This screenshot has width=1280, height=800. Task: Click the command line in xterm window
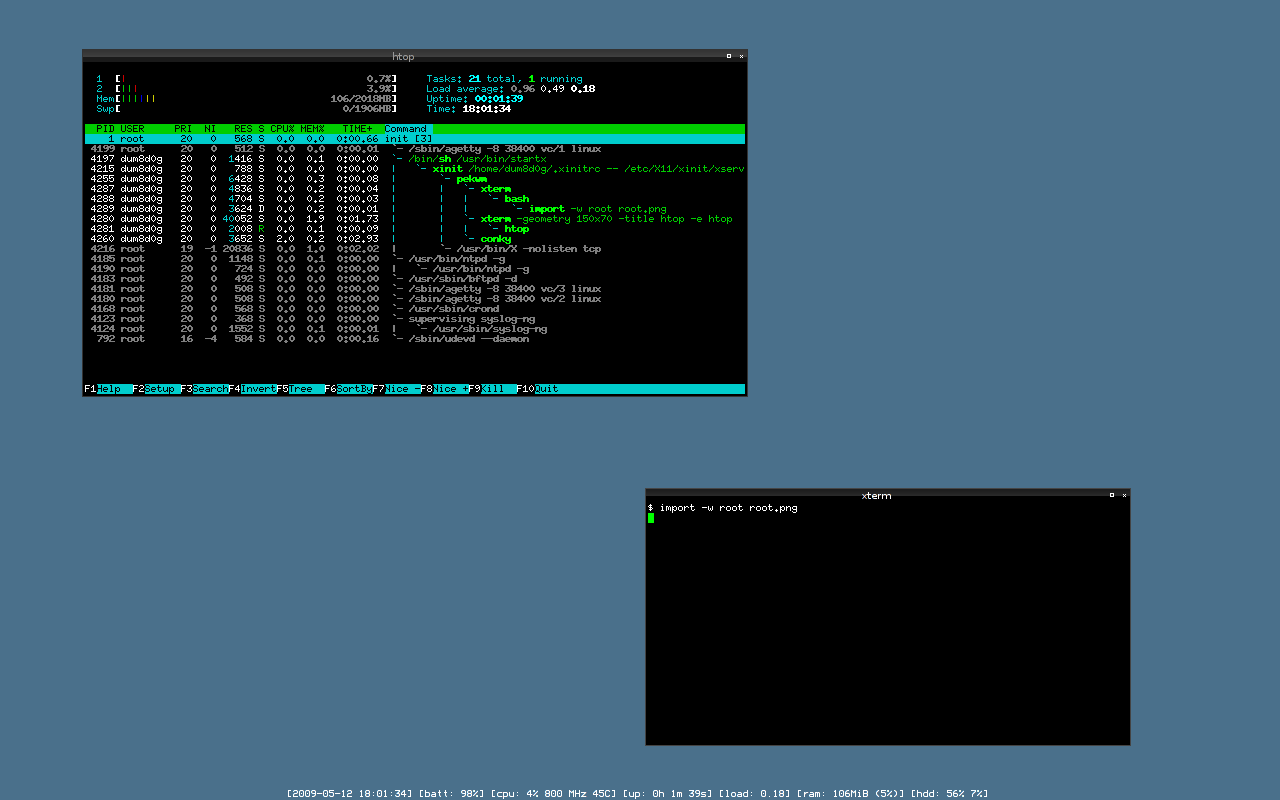pos(722,508)
